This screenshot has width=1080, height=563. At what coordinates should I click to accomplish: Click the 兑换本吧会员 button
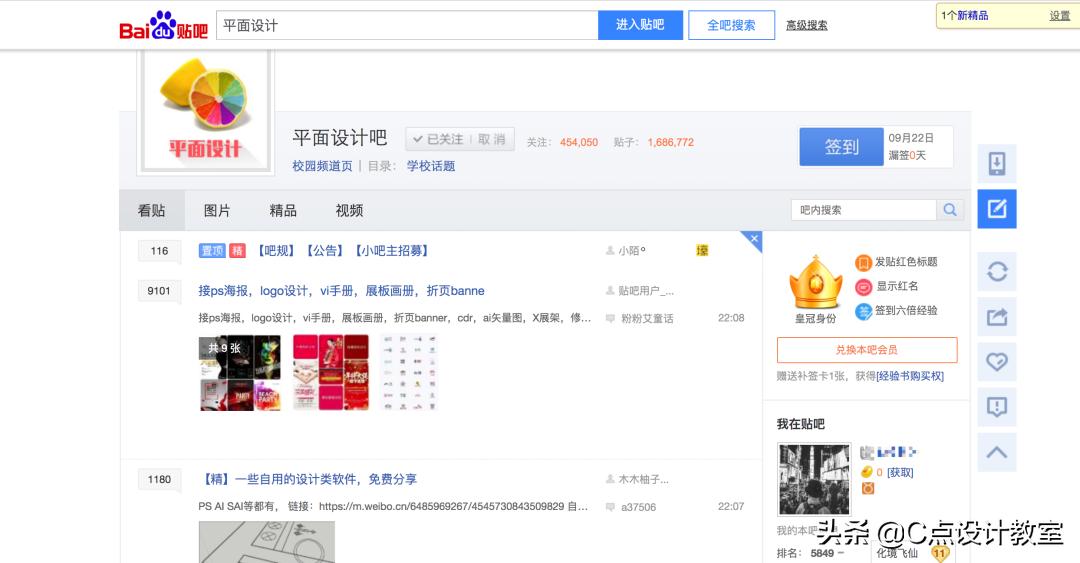tap(866, 349)
